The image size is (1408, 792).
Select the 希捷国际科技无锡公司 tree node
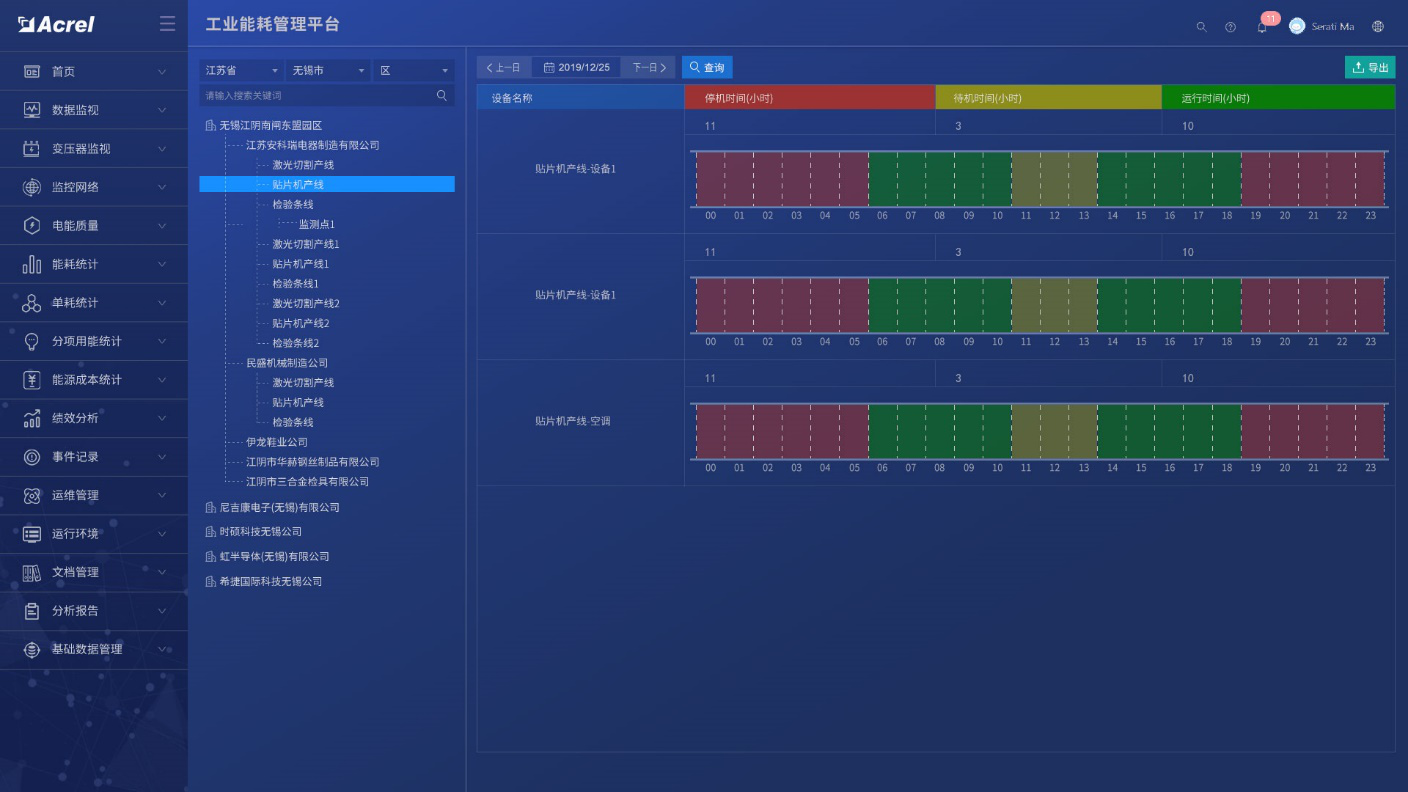(271, 581)
